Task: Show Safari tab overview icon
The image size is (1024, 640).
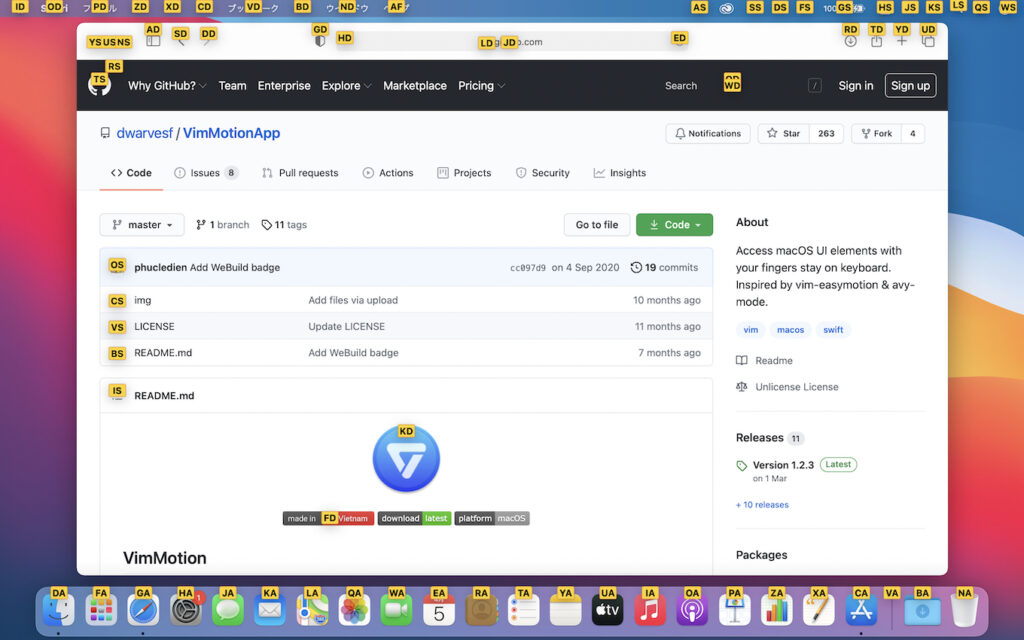Action: click(x=928, y=42)
